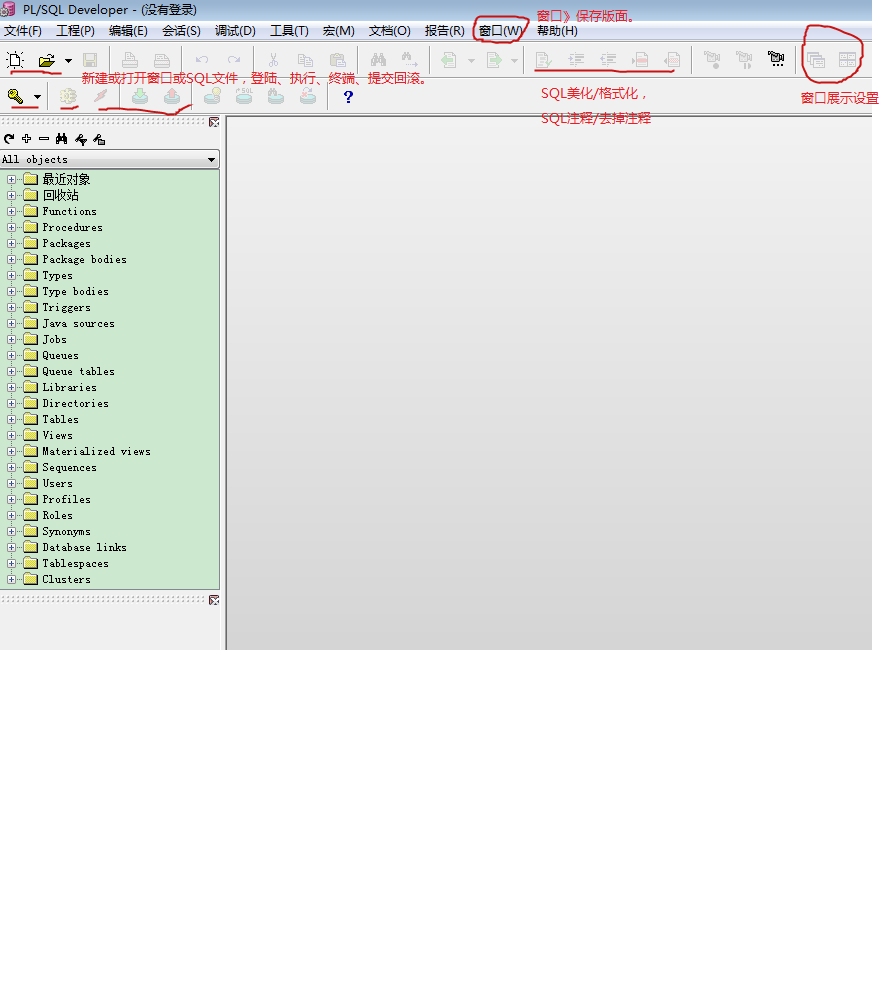Open the 工程(P) menu
Viewport: 881px width, 1000px height.
point(75,31)
